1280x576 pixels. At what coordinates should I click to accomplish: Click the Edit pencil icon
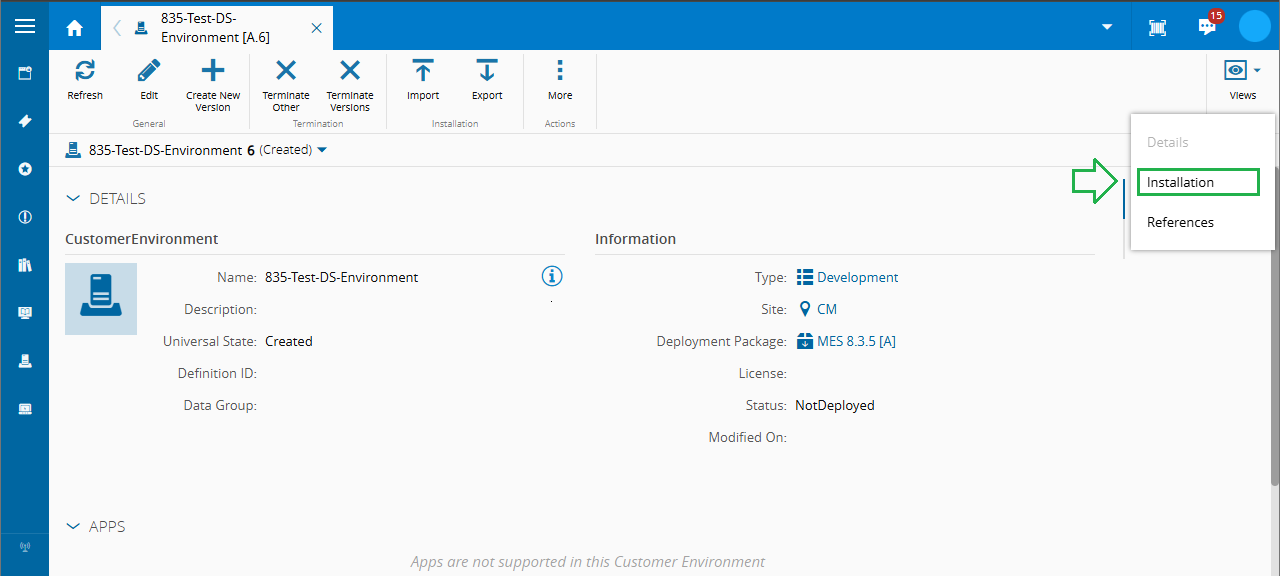tap(149, 72)
